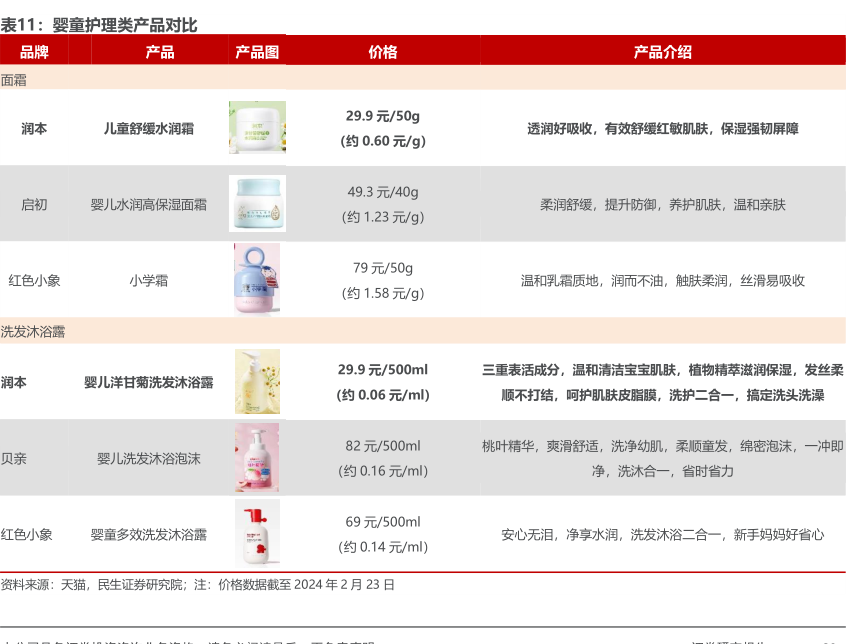Viewport: 866px width, 644px height.
Task: Select the product name 婴儿洋甘菊洗发沐浴露
Action: 149,382
